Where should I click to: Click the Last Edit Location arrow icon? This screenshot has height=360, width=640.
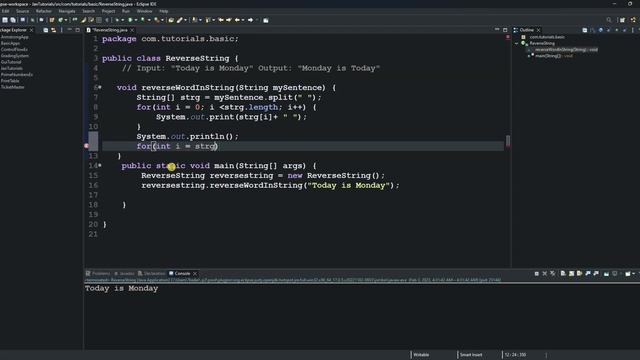click(x=221, y=20)
